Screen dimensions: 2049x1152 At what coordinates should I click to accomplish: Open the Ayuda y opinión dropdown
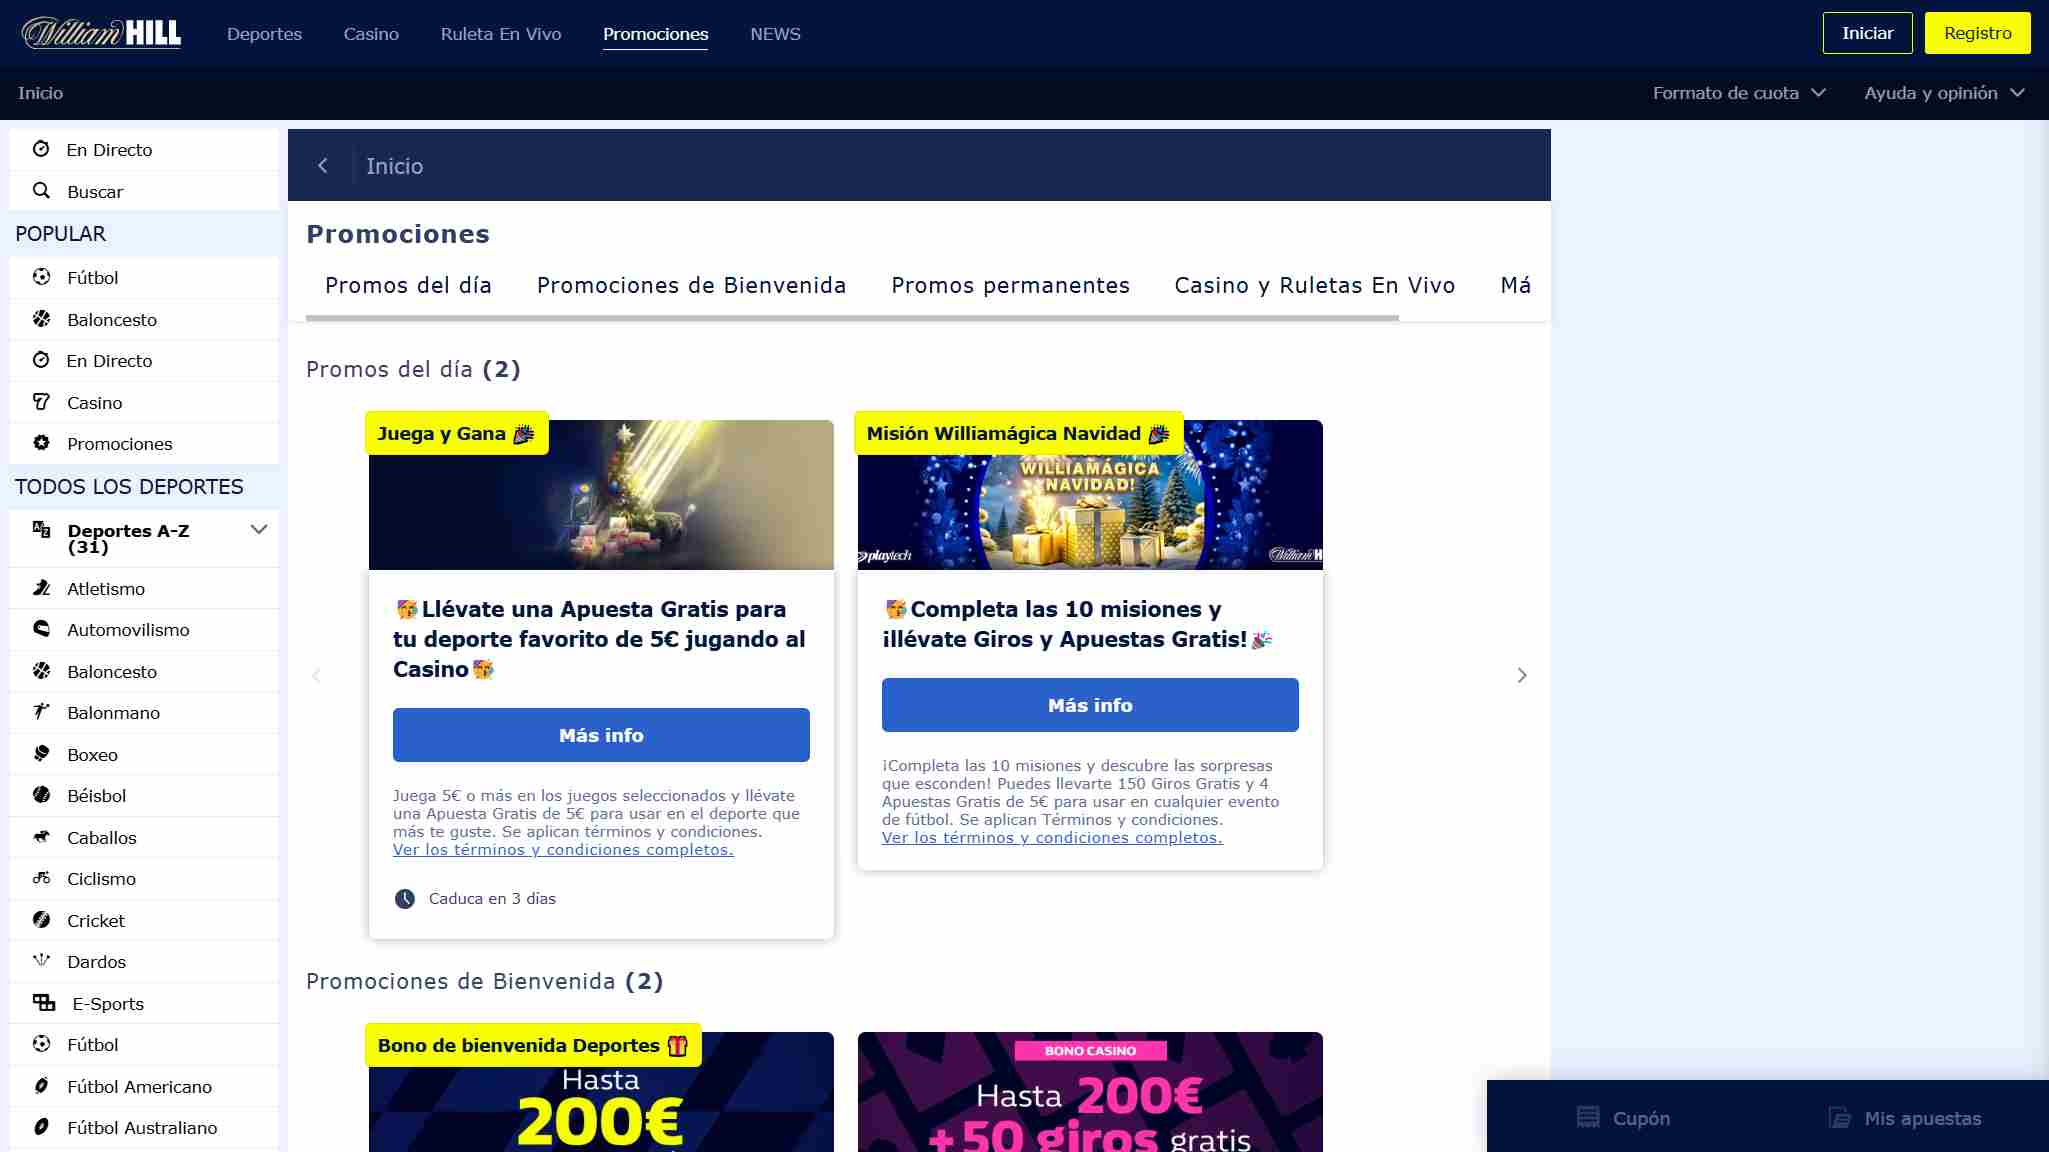coord(1945,93)
